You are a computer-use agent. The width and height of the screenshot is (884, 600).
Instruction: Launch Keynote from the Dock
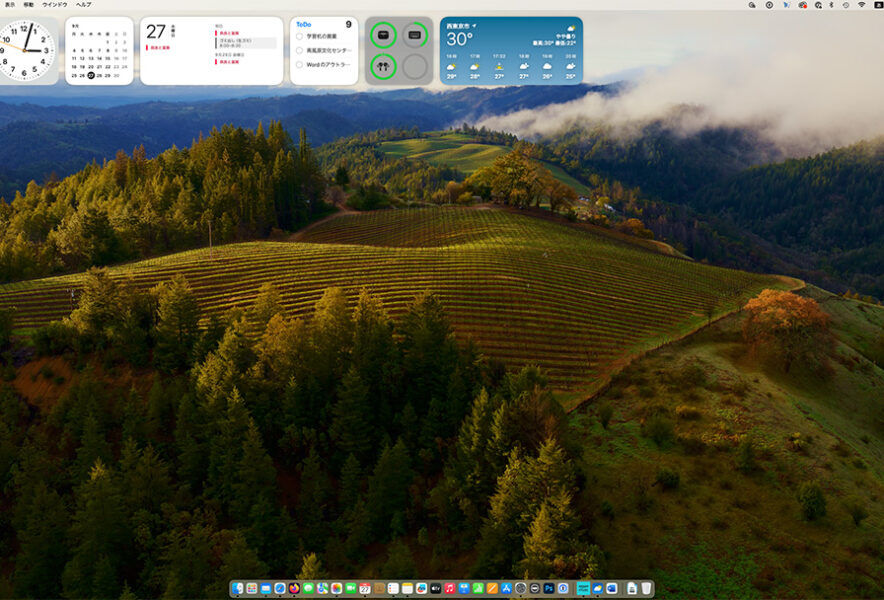click(464, 589)
